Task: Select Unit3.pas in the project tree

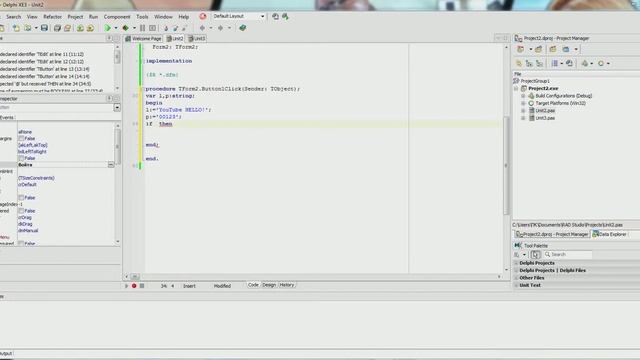Action: point(545,118)
